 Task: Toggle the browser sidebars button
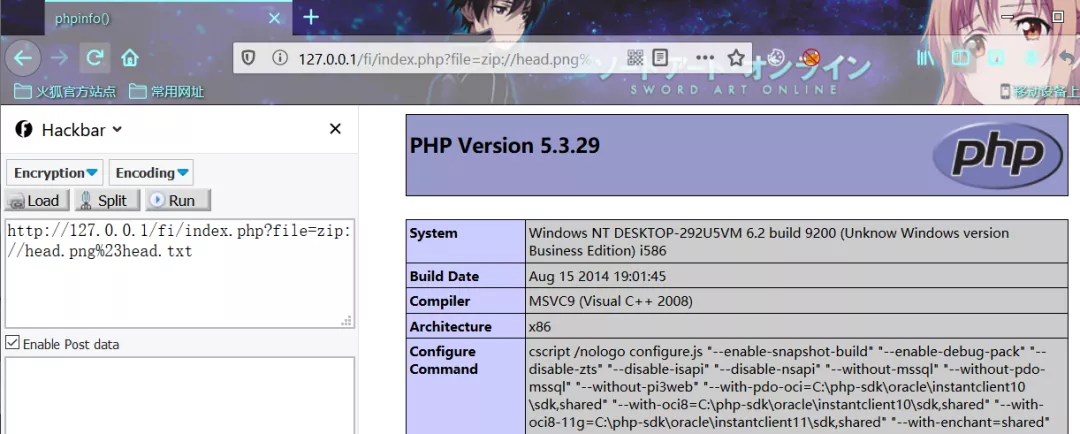pyautogui.click(x=960, y=58)
